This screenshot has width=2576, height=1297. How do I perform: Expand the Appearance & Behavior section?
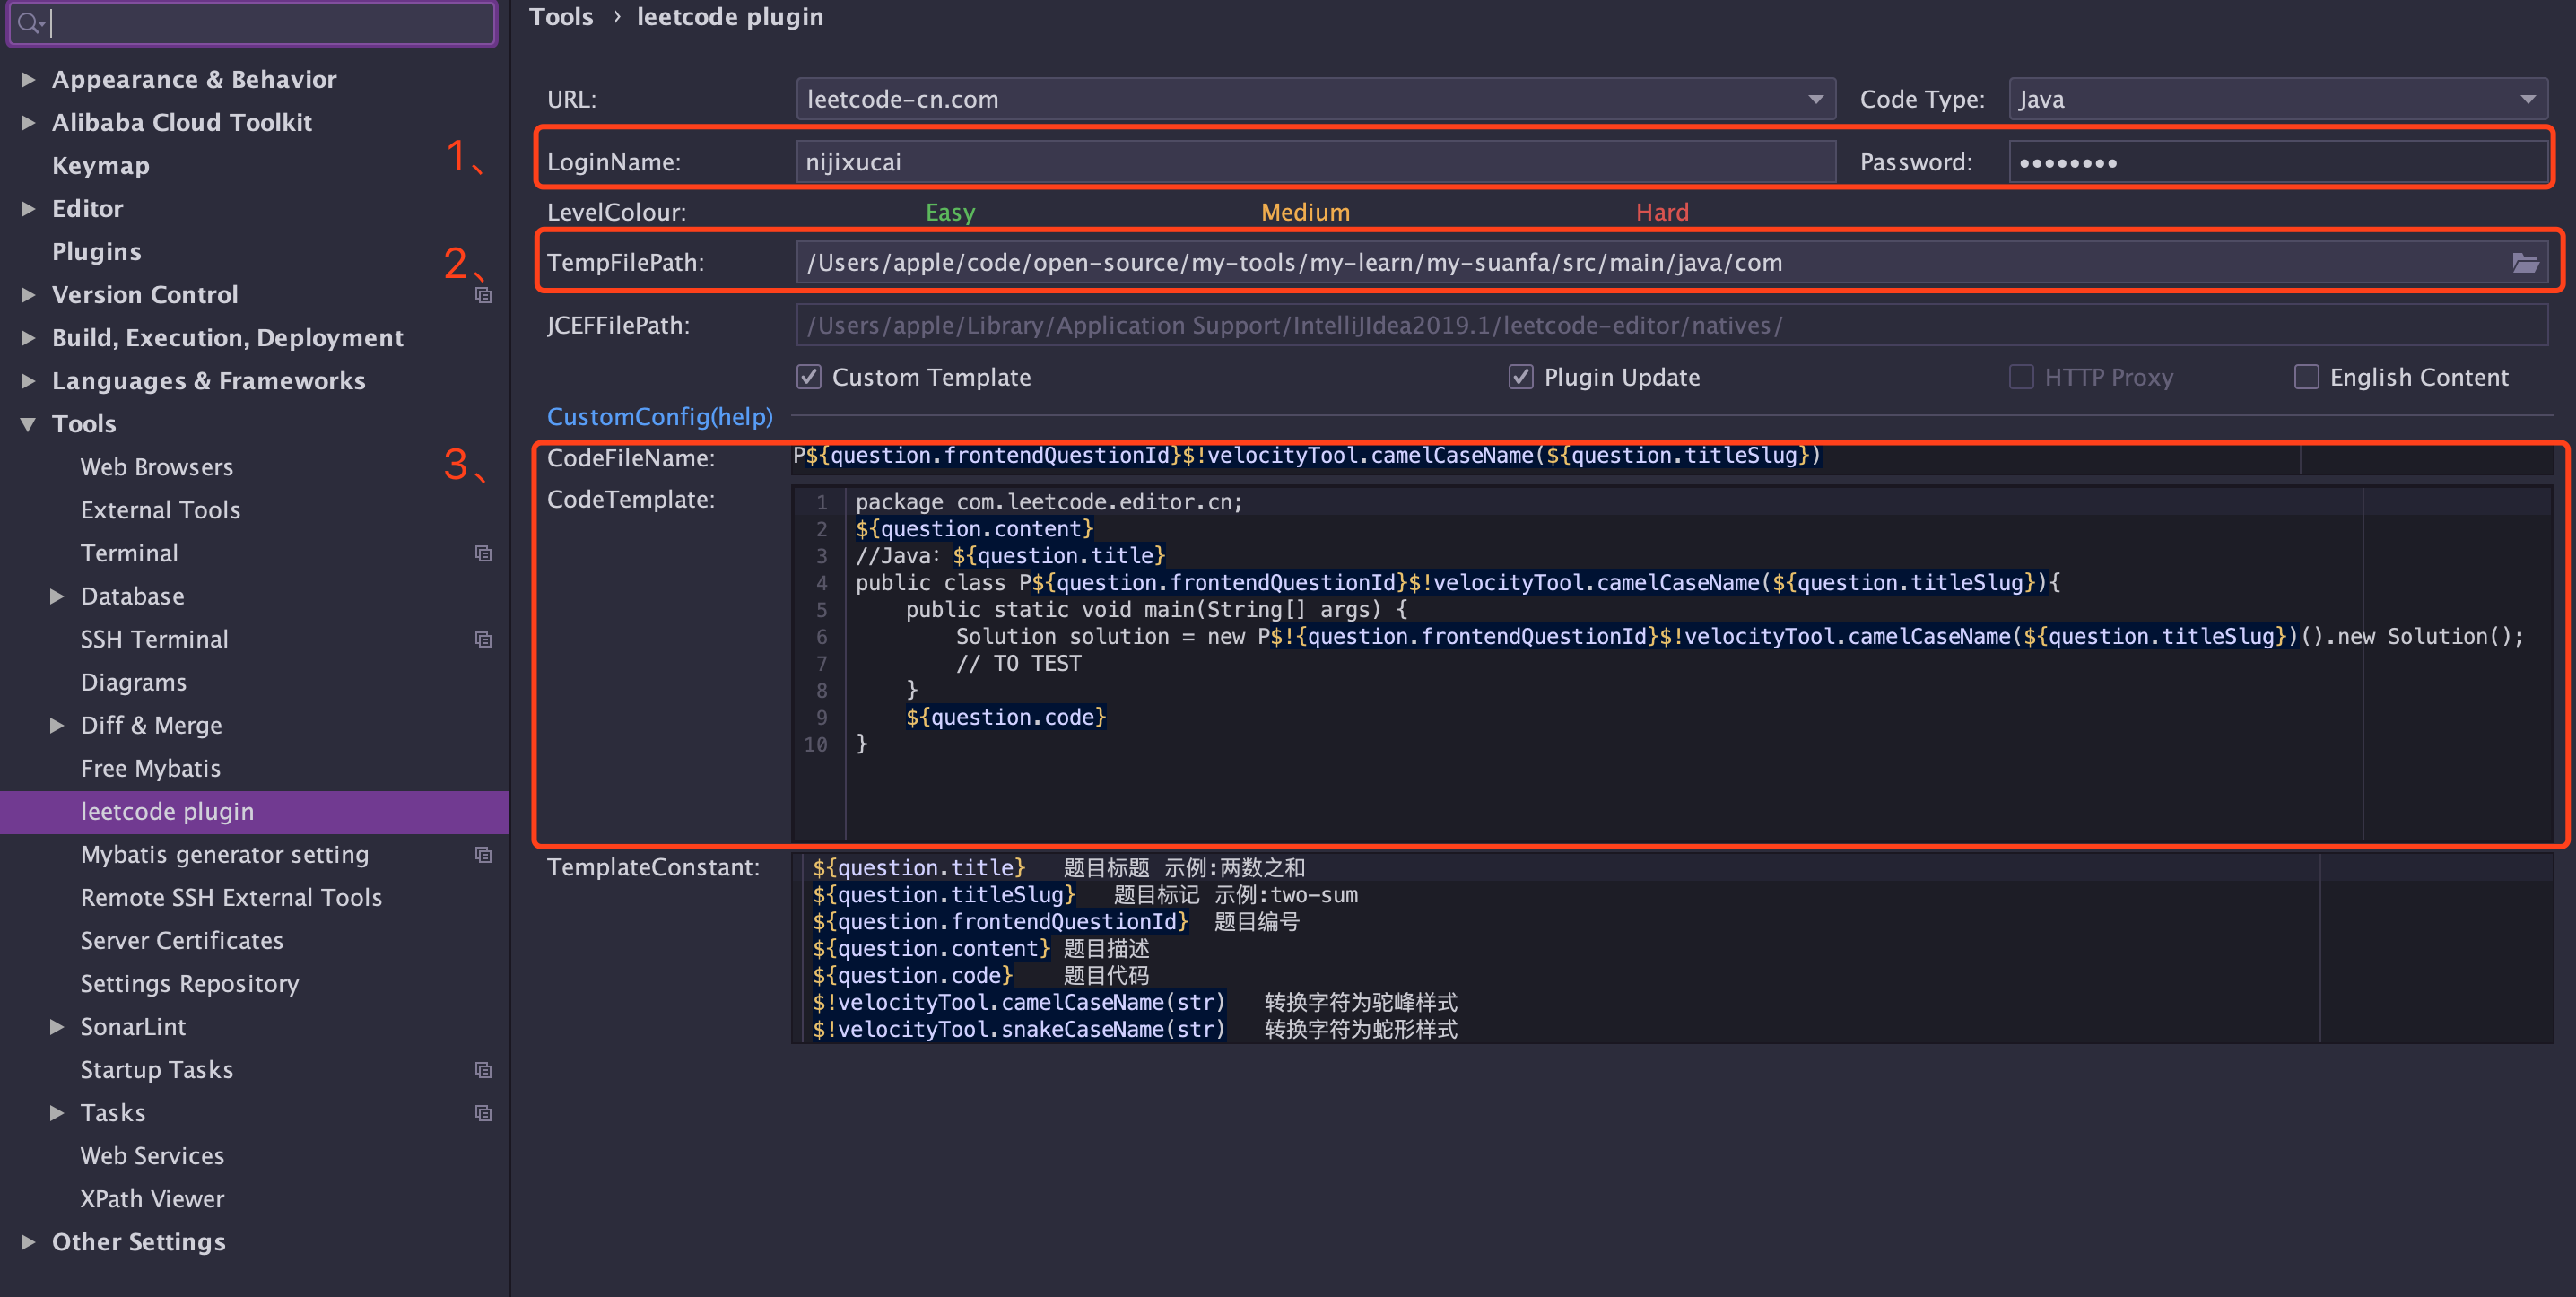(x=29, y=79)
